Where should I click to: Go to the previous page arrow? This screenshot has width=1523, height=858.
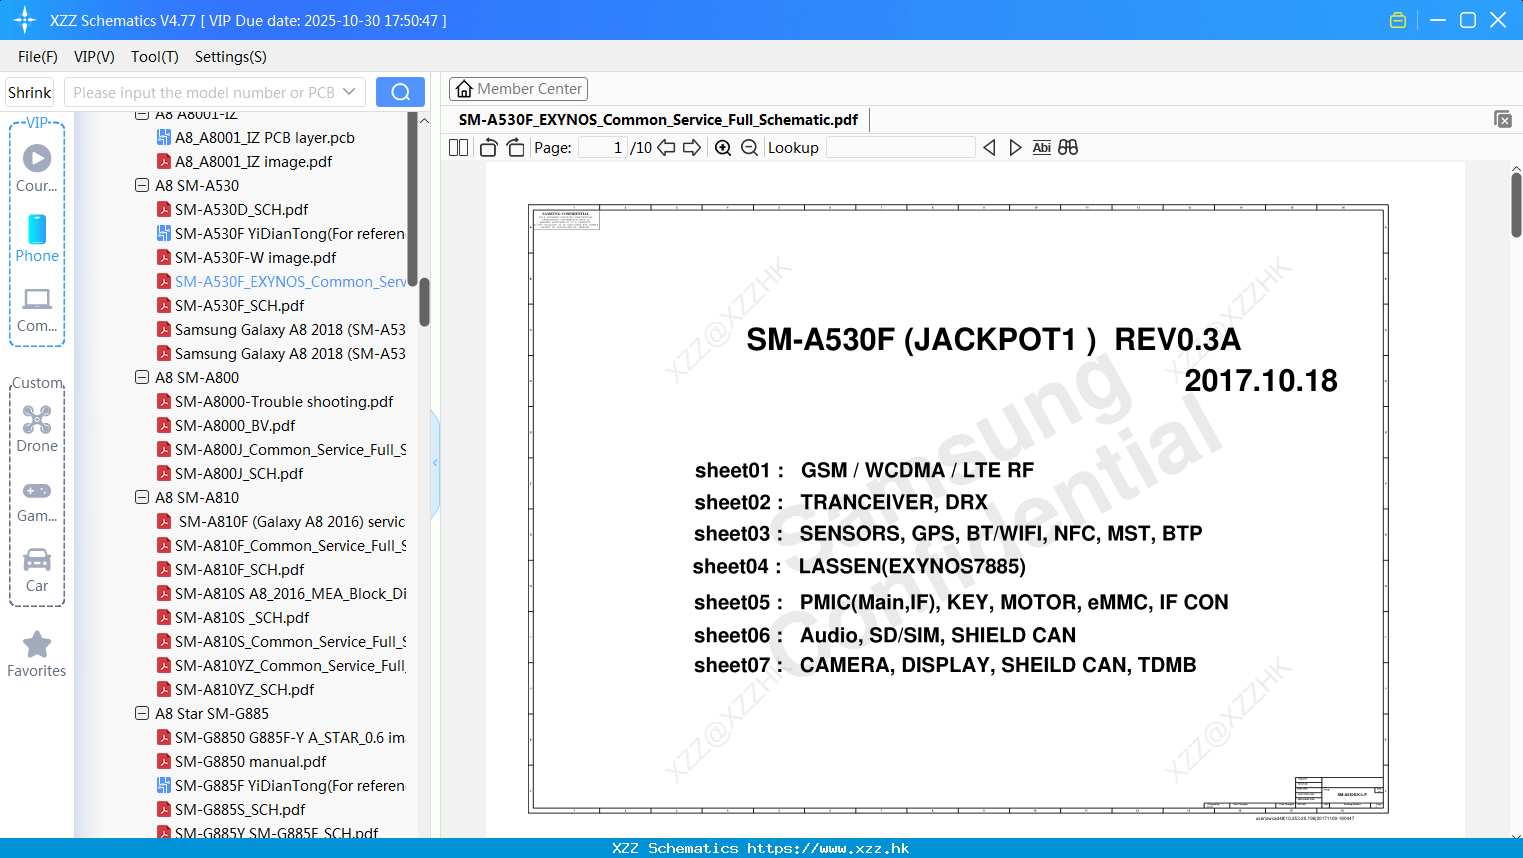pos(666,148)
